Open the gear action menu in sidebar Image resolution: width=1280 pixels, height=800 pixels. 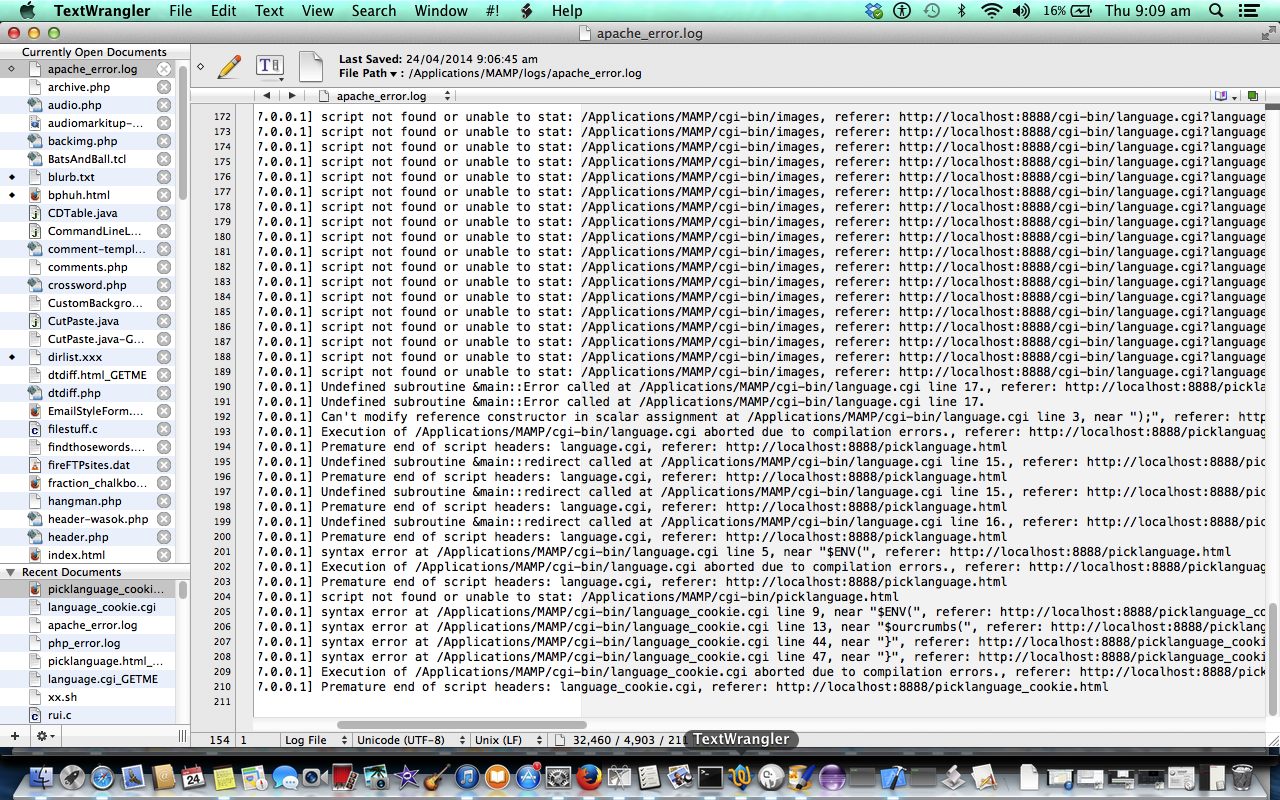point(45,736)
